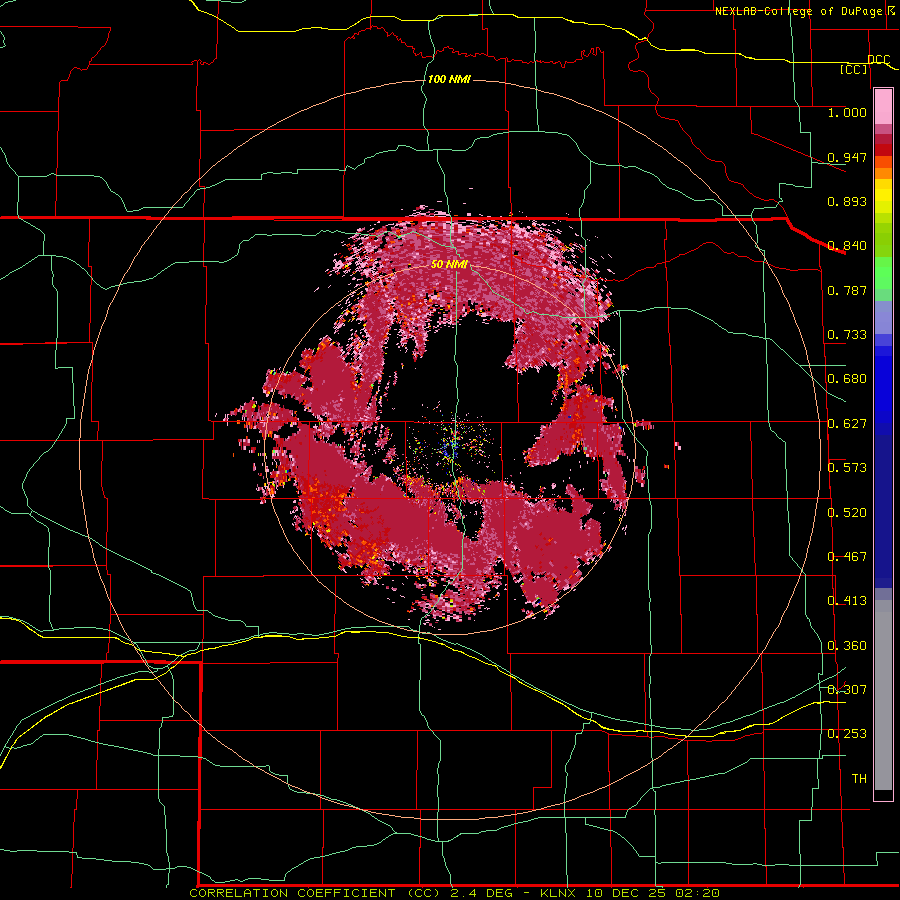Click the 50 NMI range ring label

pyautogui.click(x=449, y=265)
